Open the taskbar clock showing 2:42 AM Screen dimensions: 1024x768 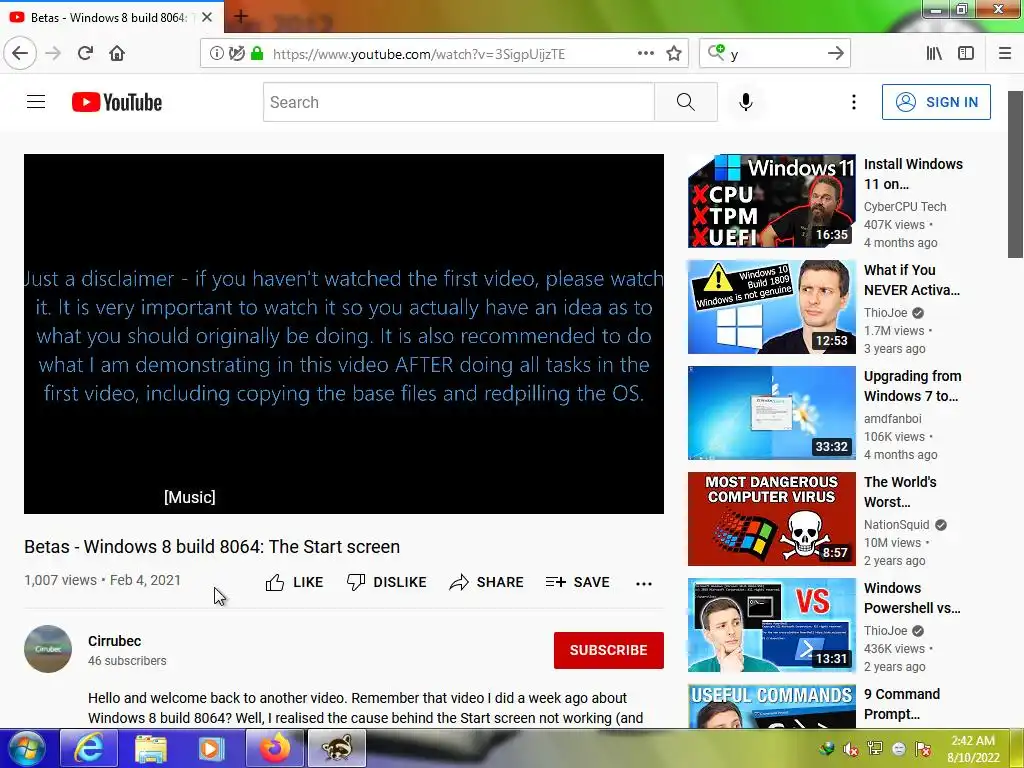pyautogui.click(x=973, y=749)
